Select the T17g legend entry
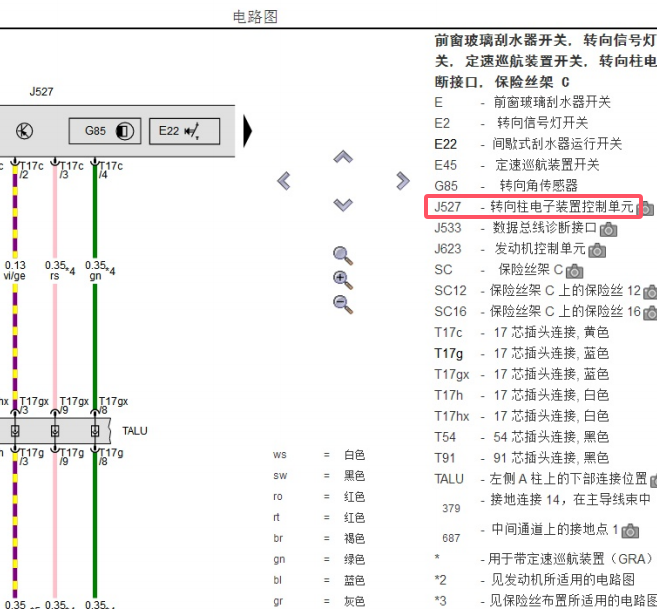The height and width of the screenshot is (609, 657). click(x=522, y=353)
